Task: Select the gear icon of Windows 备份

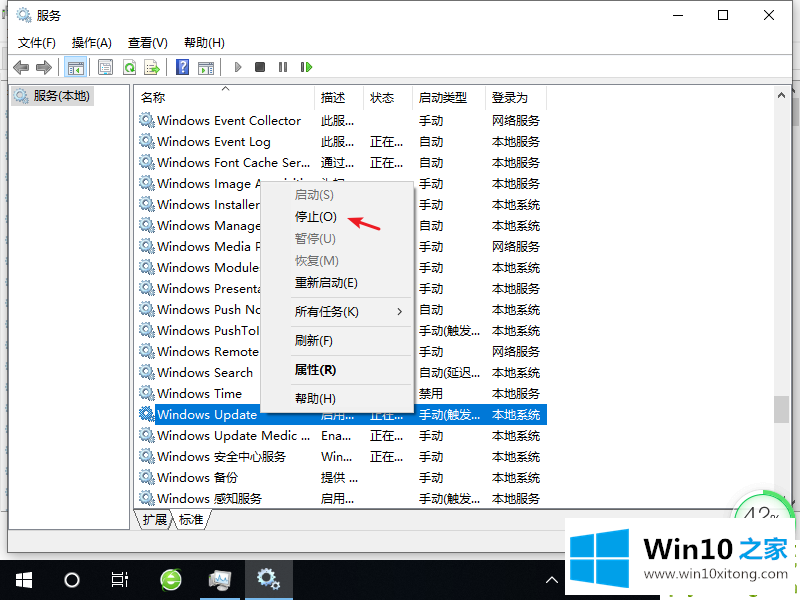Action: [147, 478]
